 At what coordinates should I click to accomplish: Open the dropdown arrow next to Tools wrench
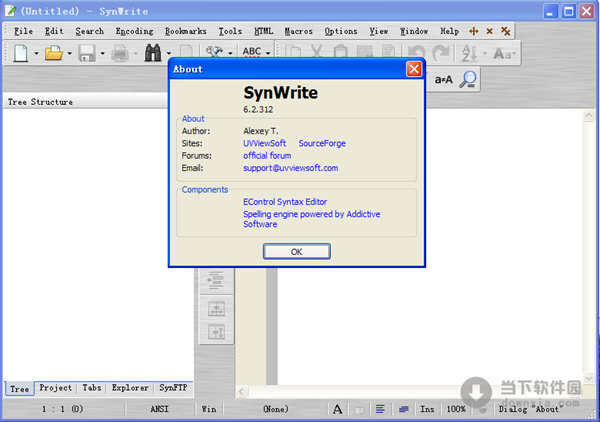click(230, 53)
